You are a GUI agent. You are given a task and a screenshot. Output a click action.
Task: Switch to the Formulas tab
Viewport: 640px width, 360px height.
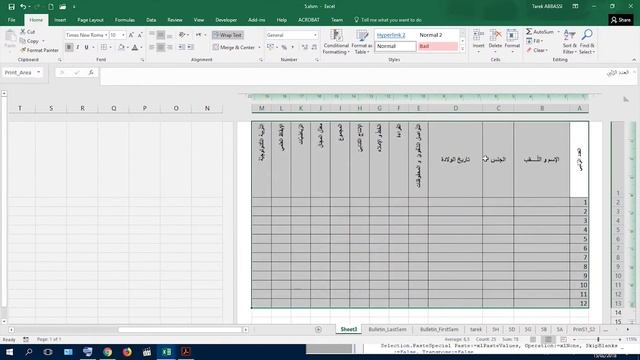(x=124, y=20)
